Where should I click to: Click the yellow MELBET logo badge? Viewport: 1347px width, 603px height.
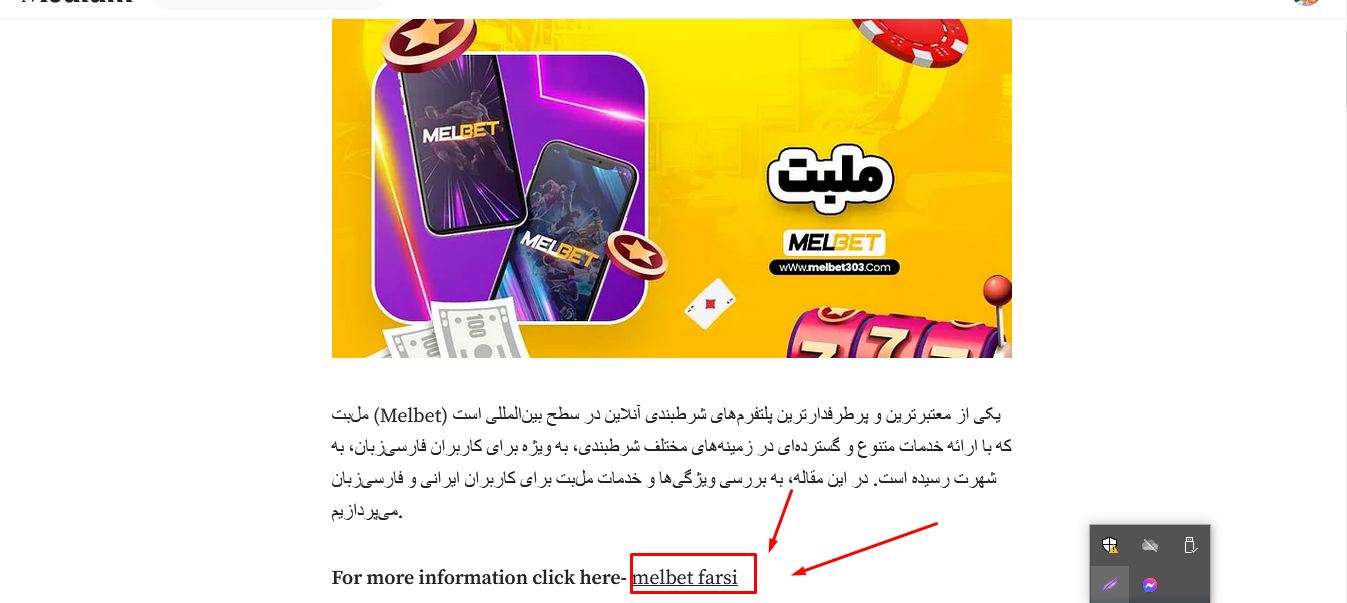pos(834,243)
